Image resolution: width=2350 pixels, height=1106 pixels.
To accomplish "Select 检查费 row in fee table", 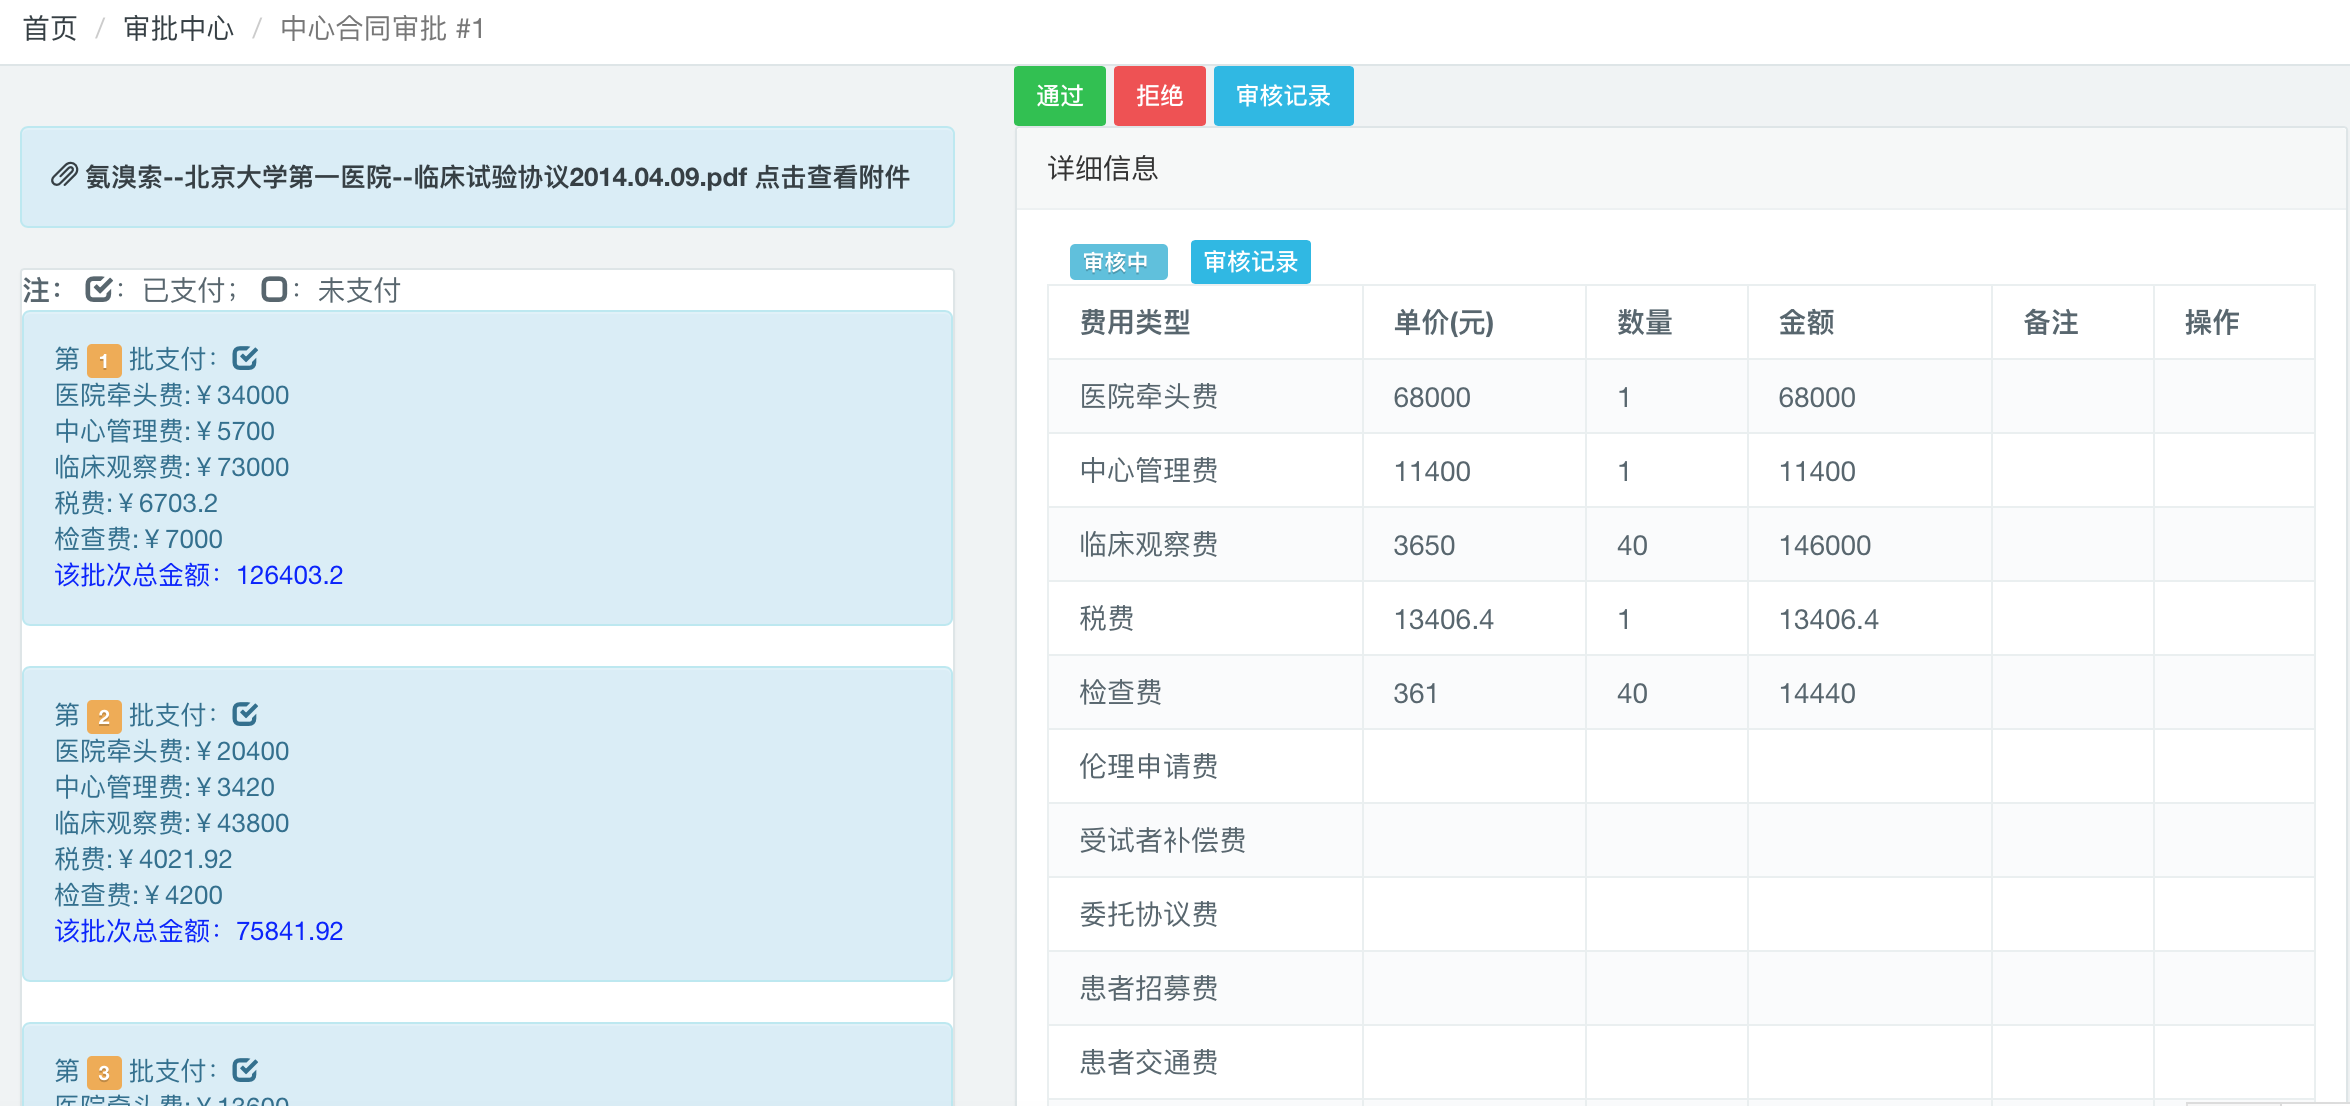I will pos(1681,692).
